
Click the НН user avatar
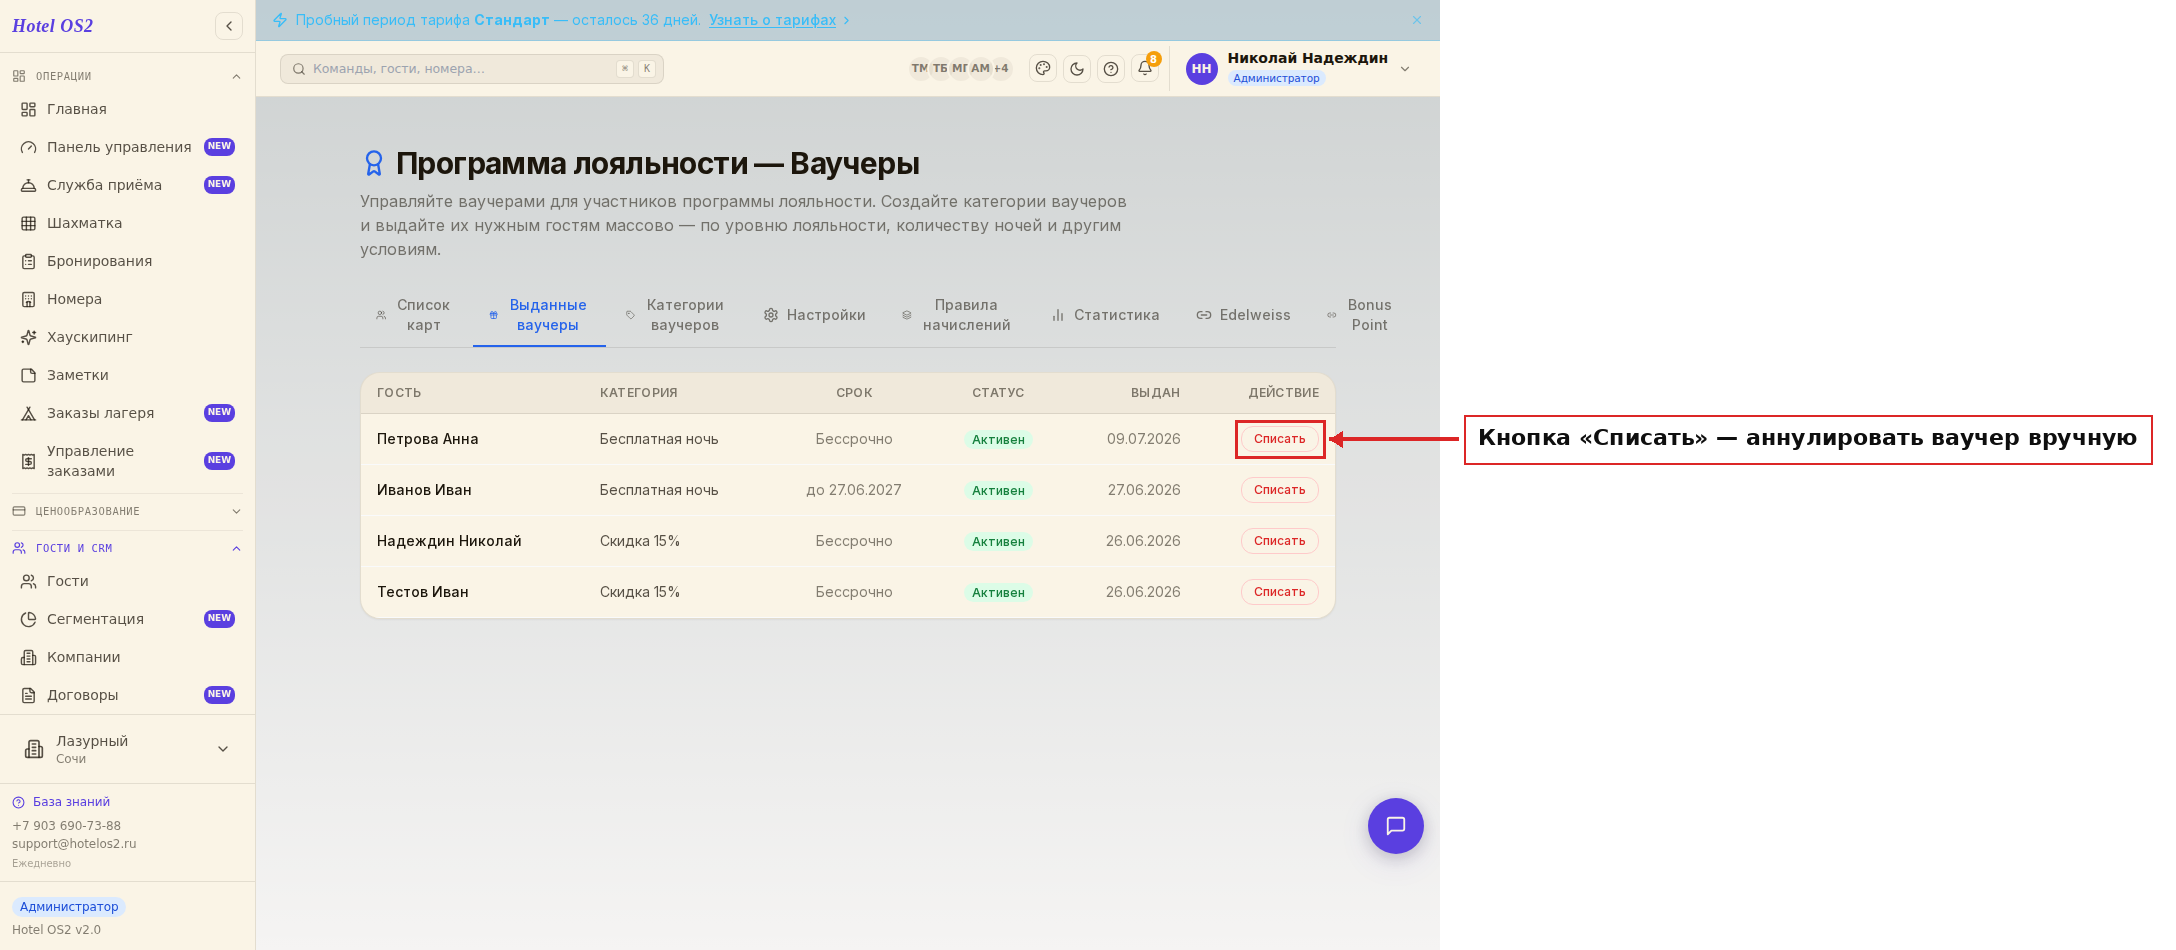tap(1202, 68)
